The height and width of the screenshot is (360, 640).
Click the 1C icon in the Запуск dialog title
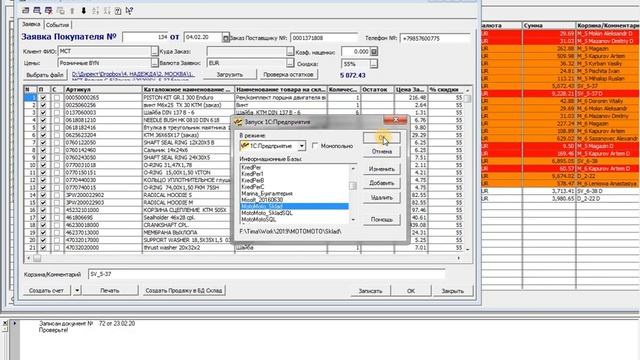pyautogui.click(x=238, y=122)
